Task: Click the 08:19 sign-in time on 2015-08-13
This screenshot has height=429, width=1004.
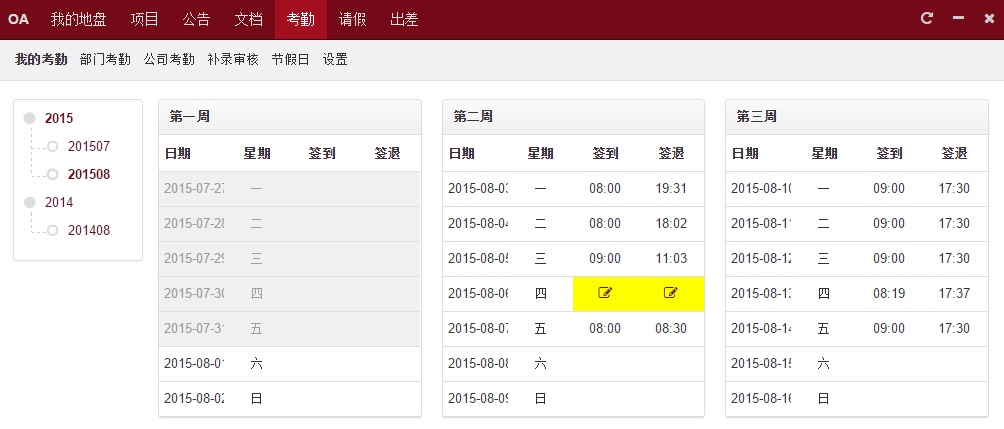Action: click(x=889, y=293)
